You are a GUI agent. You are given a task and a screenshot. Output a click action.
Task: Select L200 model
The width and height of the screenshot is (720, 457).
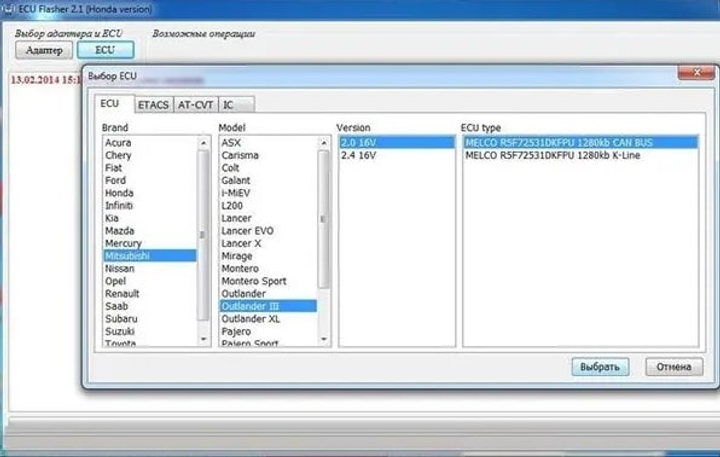268,205
